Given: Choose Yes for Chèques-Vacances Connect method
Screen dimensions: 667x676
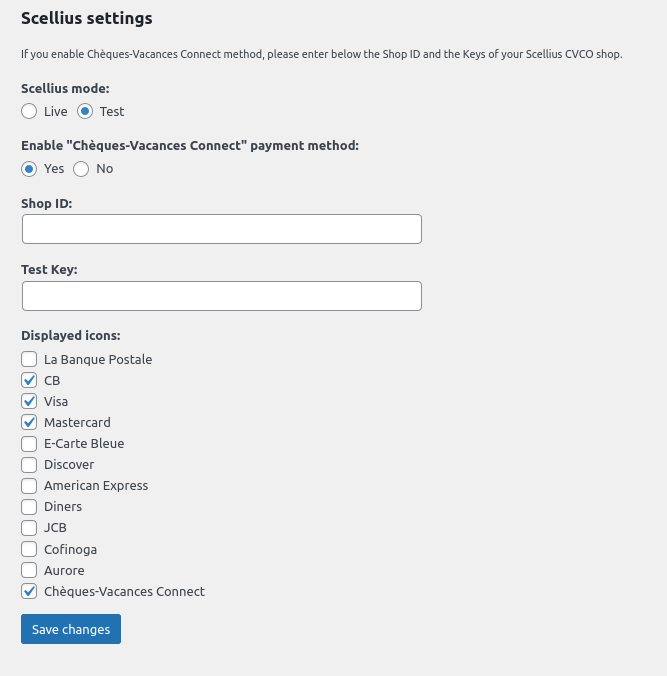Looking at the screenshot, I should (x=29, y=168).
